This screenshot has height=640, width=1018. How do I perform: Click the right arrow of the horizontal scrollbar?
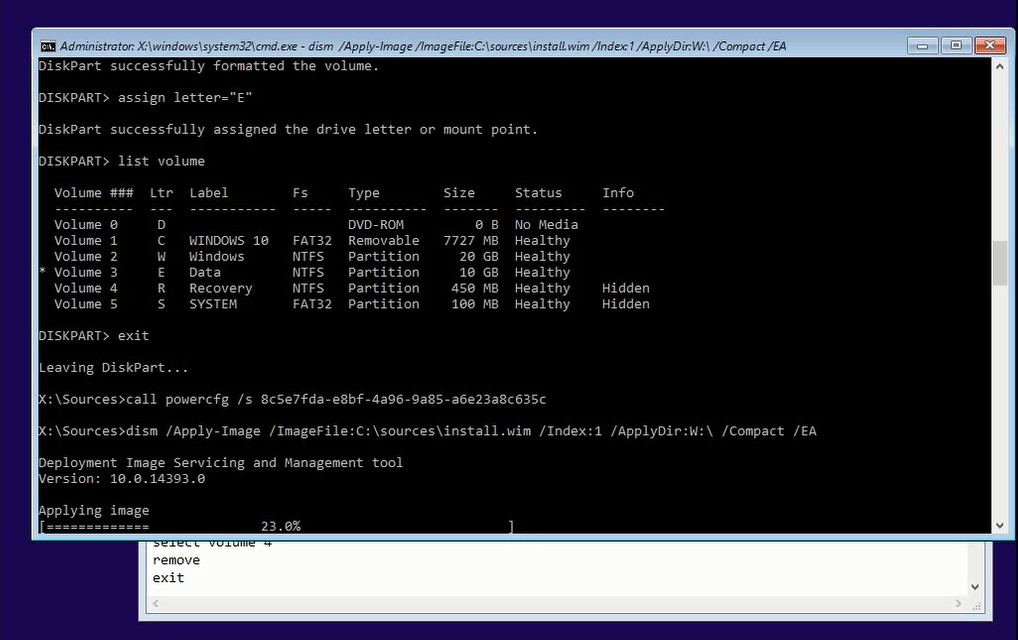[x=958, y=604]
